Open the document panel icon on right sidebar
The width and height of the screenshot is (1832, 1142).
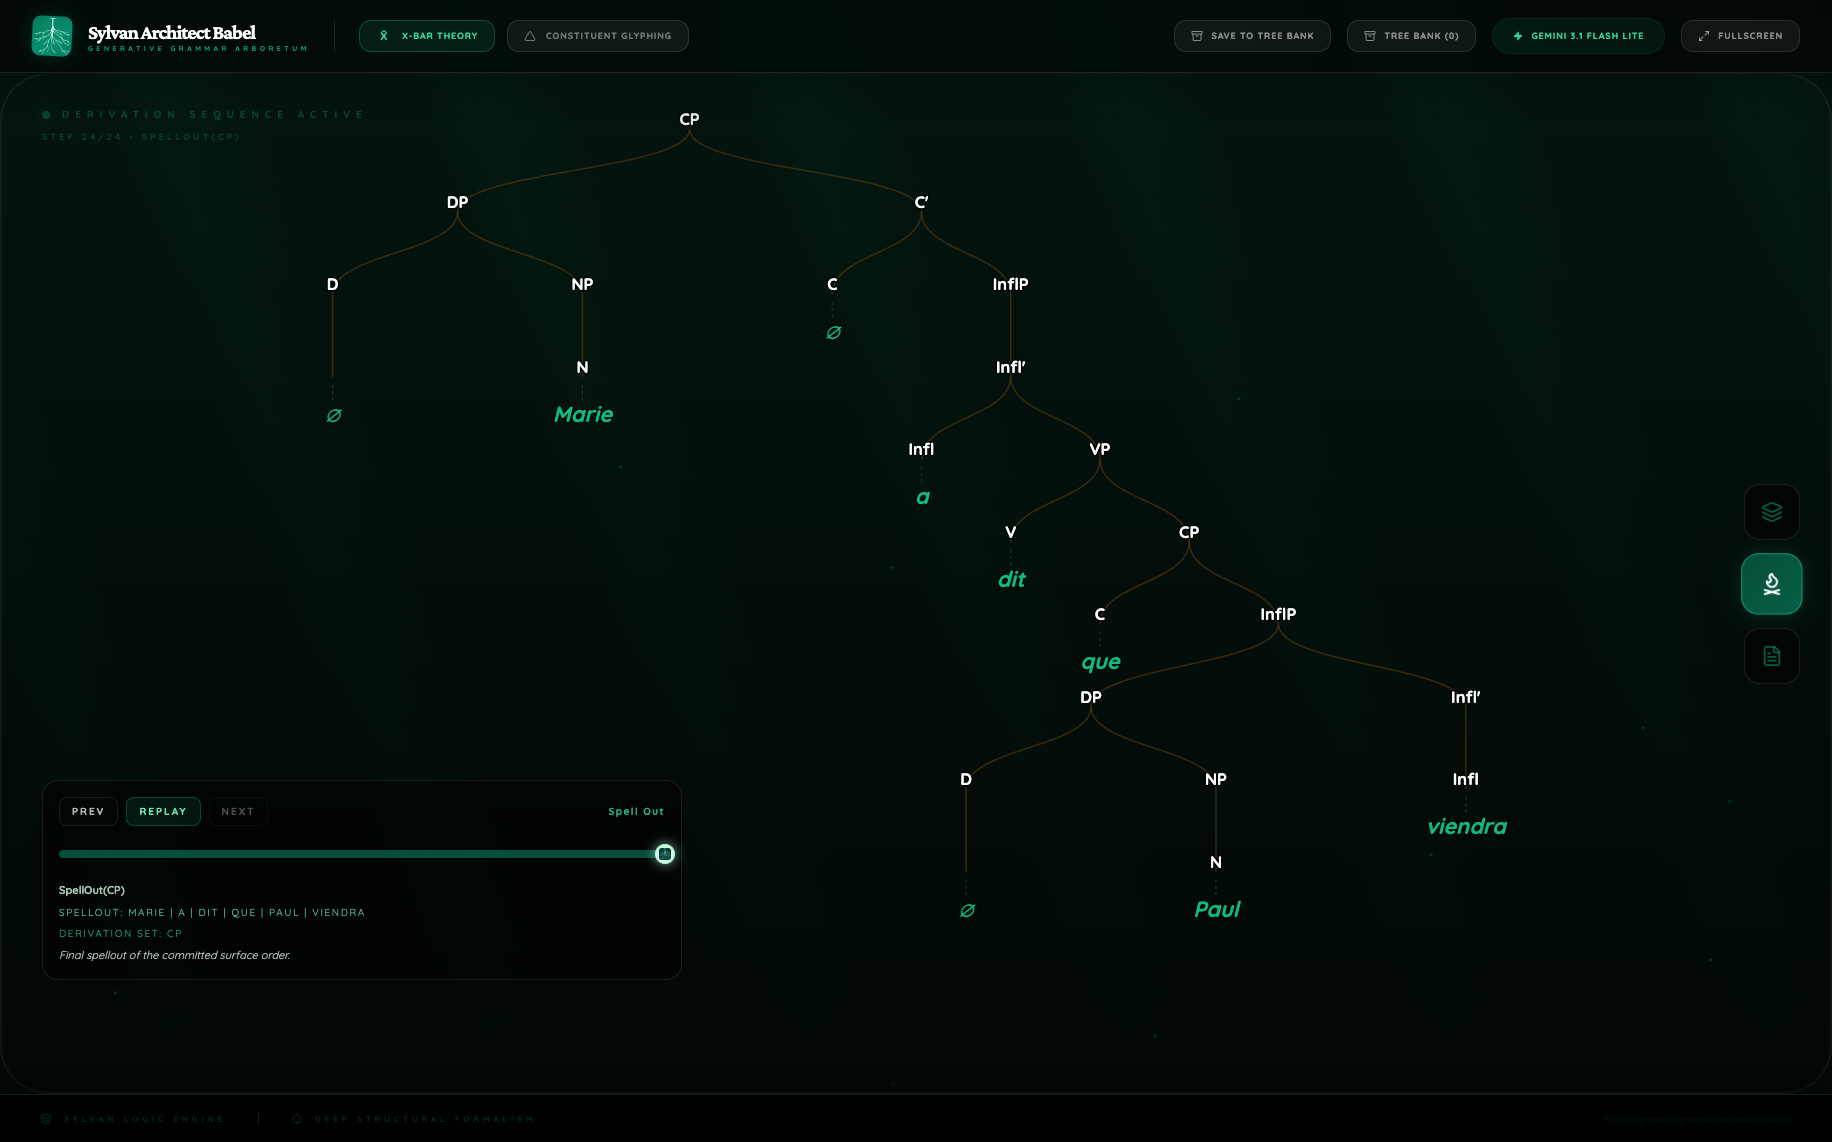1771,656
